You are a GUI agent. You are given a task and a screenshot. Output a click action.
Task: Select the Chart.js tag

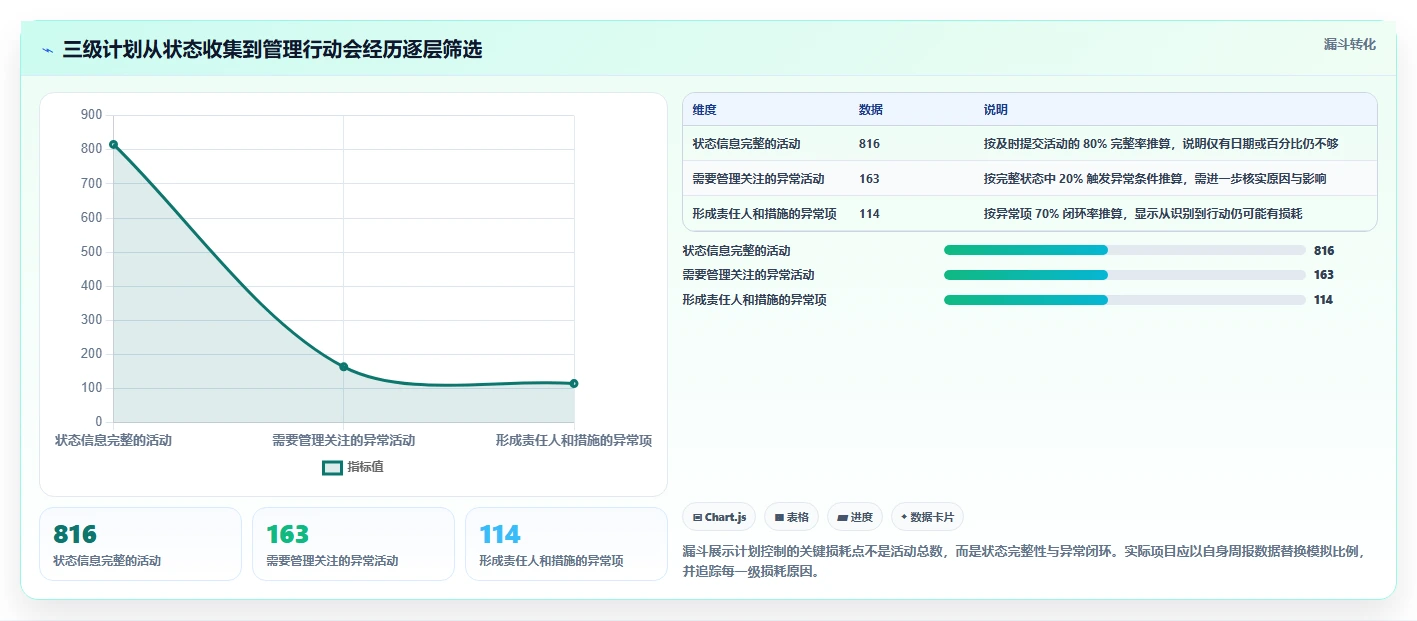[719, 517]
